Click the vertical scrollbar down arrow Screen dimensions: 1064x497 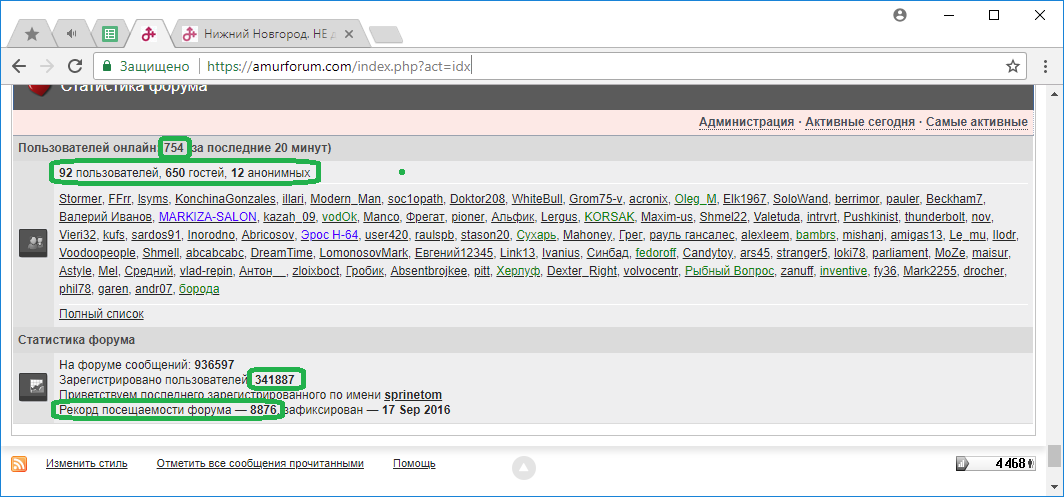1054,488
